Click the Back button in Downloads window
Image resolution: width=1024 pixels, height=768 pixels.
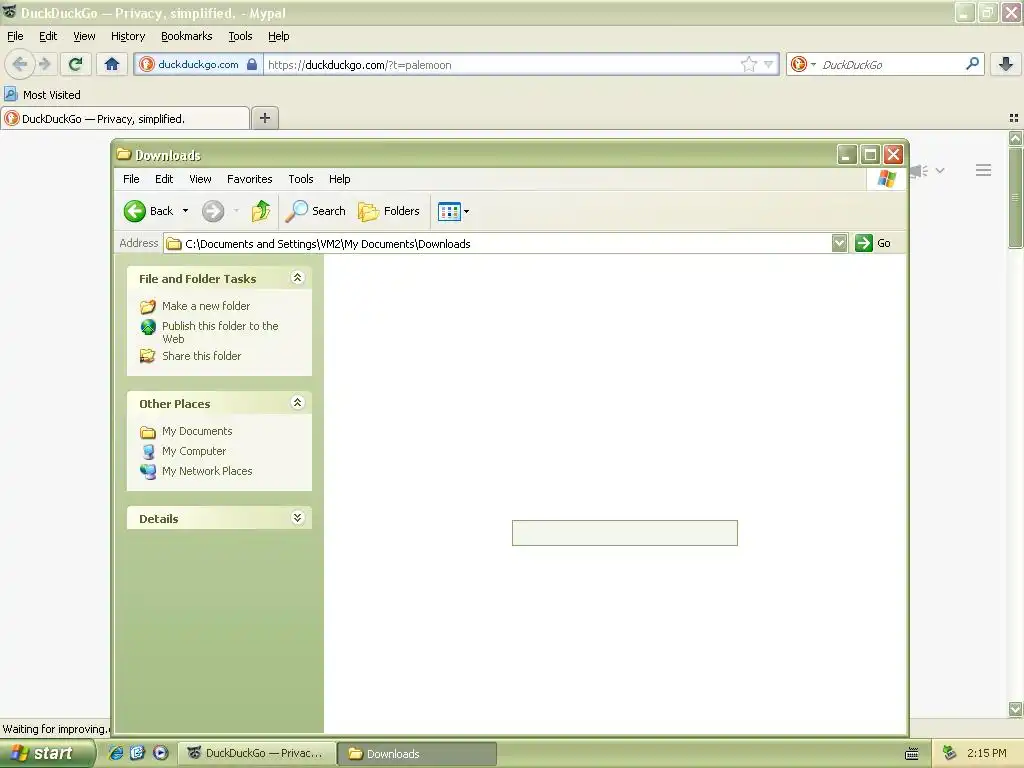click(x=149, y=211)
